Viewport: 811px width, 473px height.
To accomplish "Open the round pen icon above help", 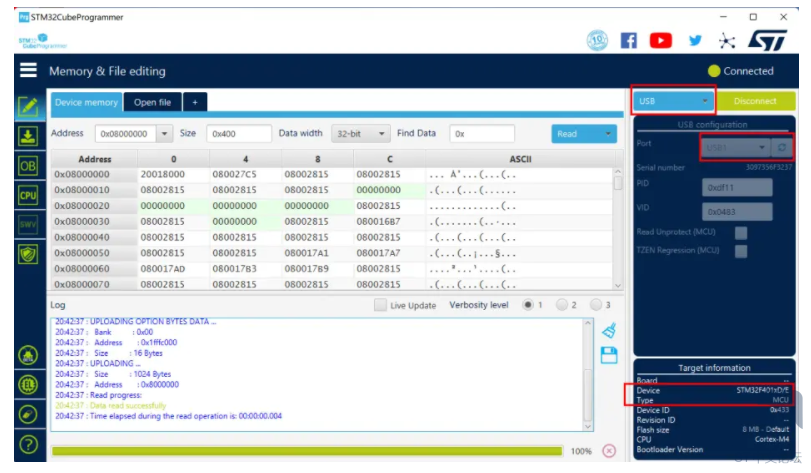I will (x=28, y=415).
